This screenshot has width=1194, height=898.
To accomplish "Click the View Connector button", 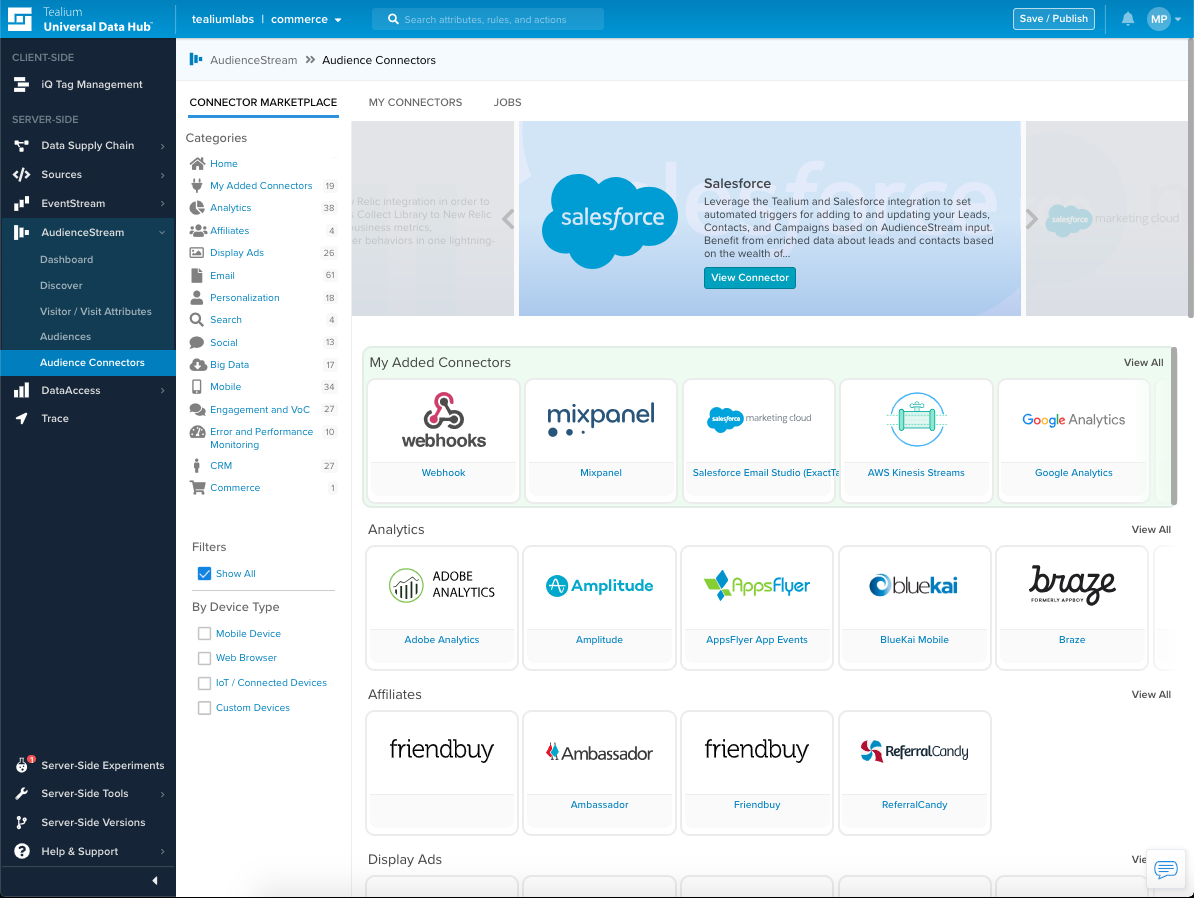I will 750,278.
